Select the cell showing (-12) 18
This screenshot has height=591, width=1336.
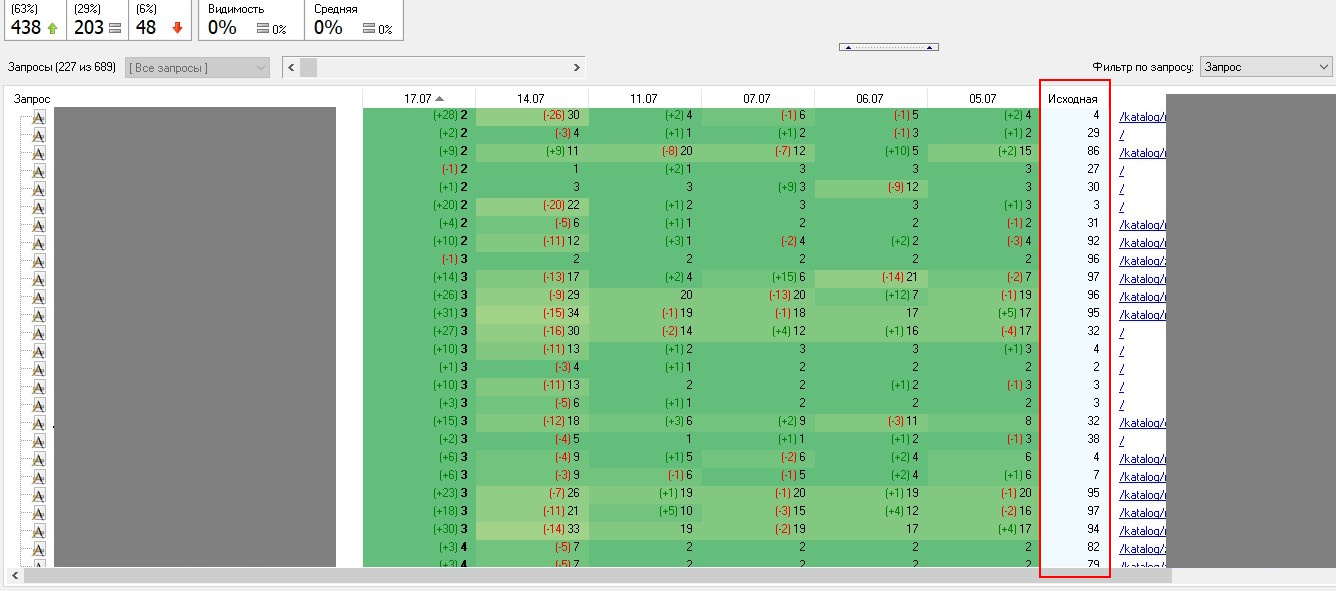click(532, 422)
